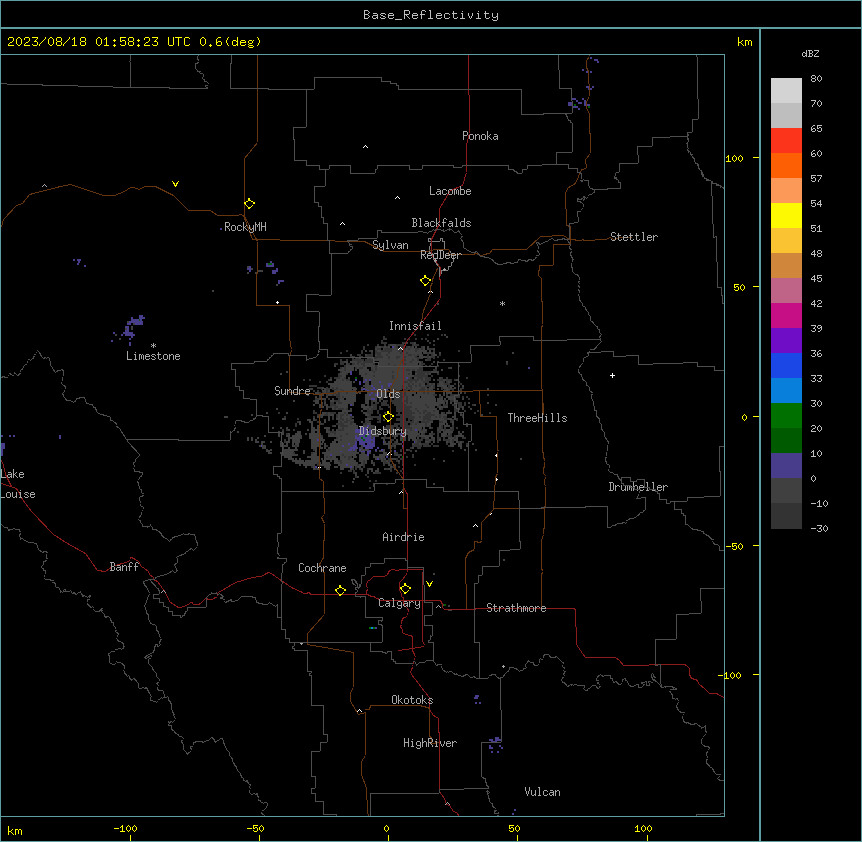Viewport: 862px width, 842px height.
Task: Click the yellow diamond marker below RedDeer
Action: (x=425, y=281)
